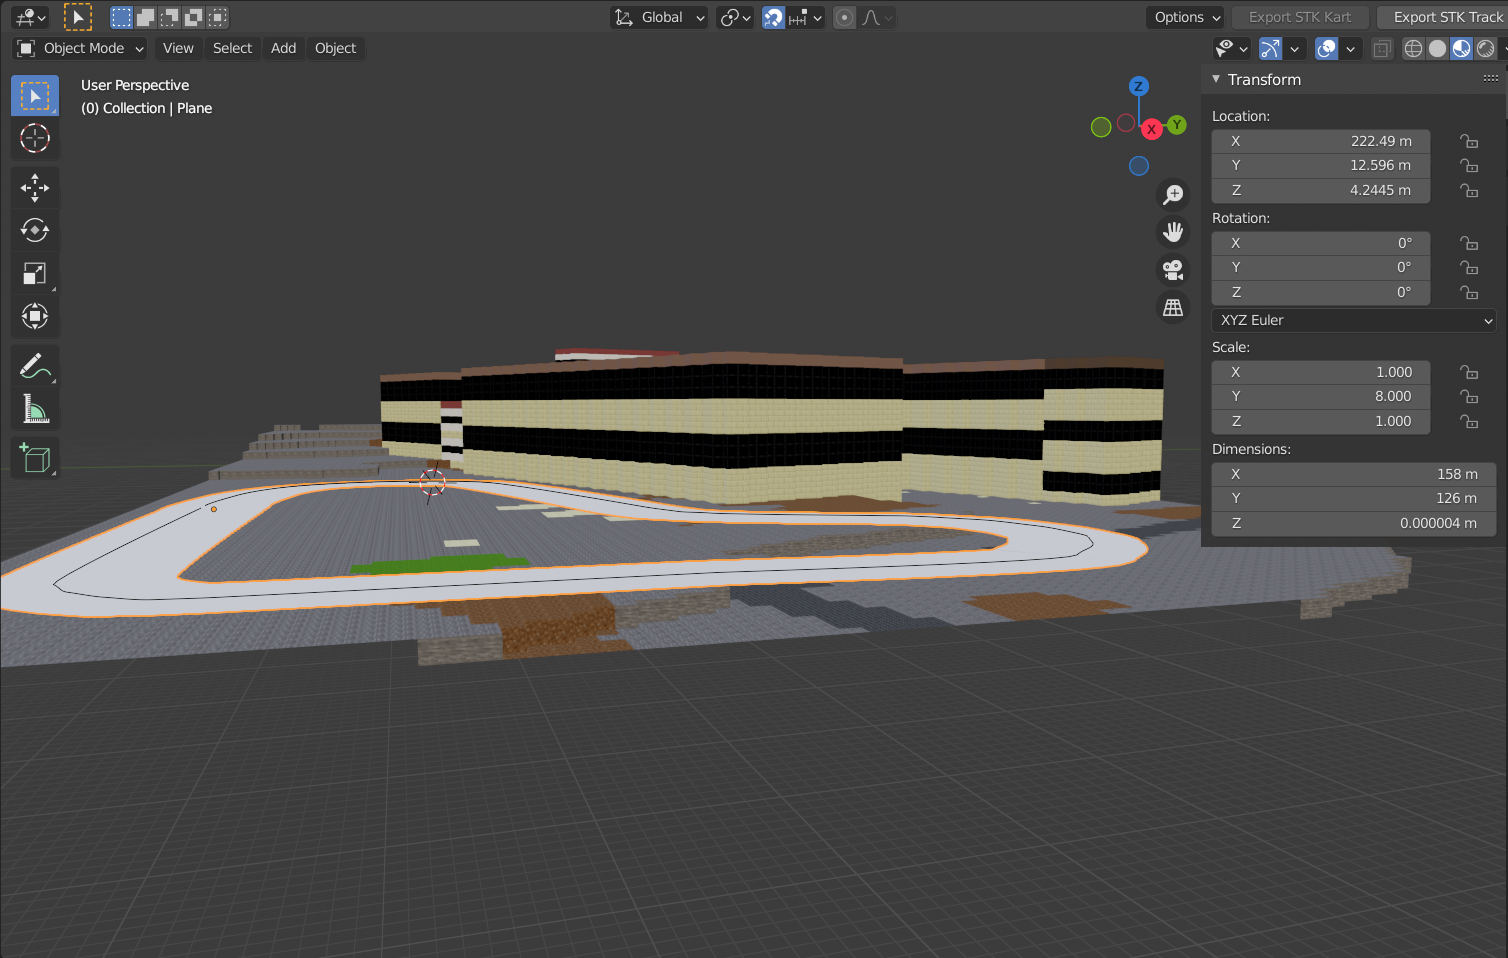This screenshot has width=1508, height=958.
Task: Lock the X location axis
Action: click(1468, 141)
